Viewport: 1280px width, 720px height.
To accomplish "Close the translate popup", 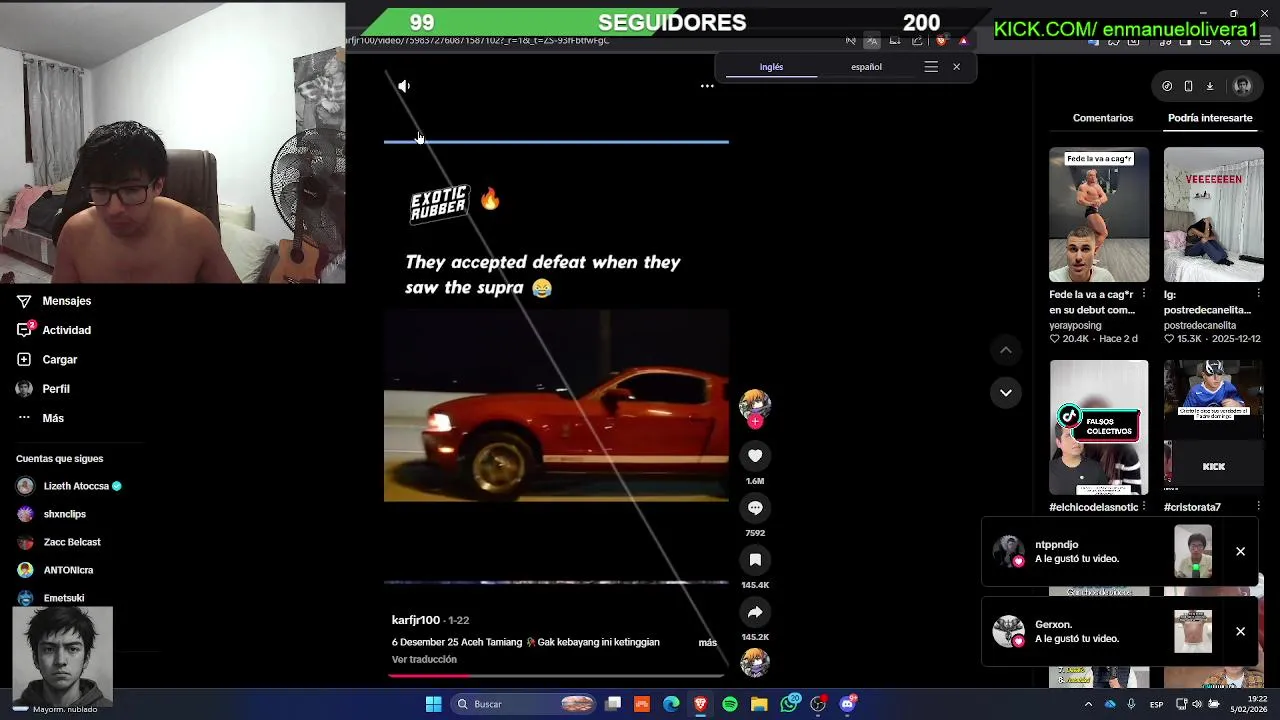I will pos(956,67).
